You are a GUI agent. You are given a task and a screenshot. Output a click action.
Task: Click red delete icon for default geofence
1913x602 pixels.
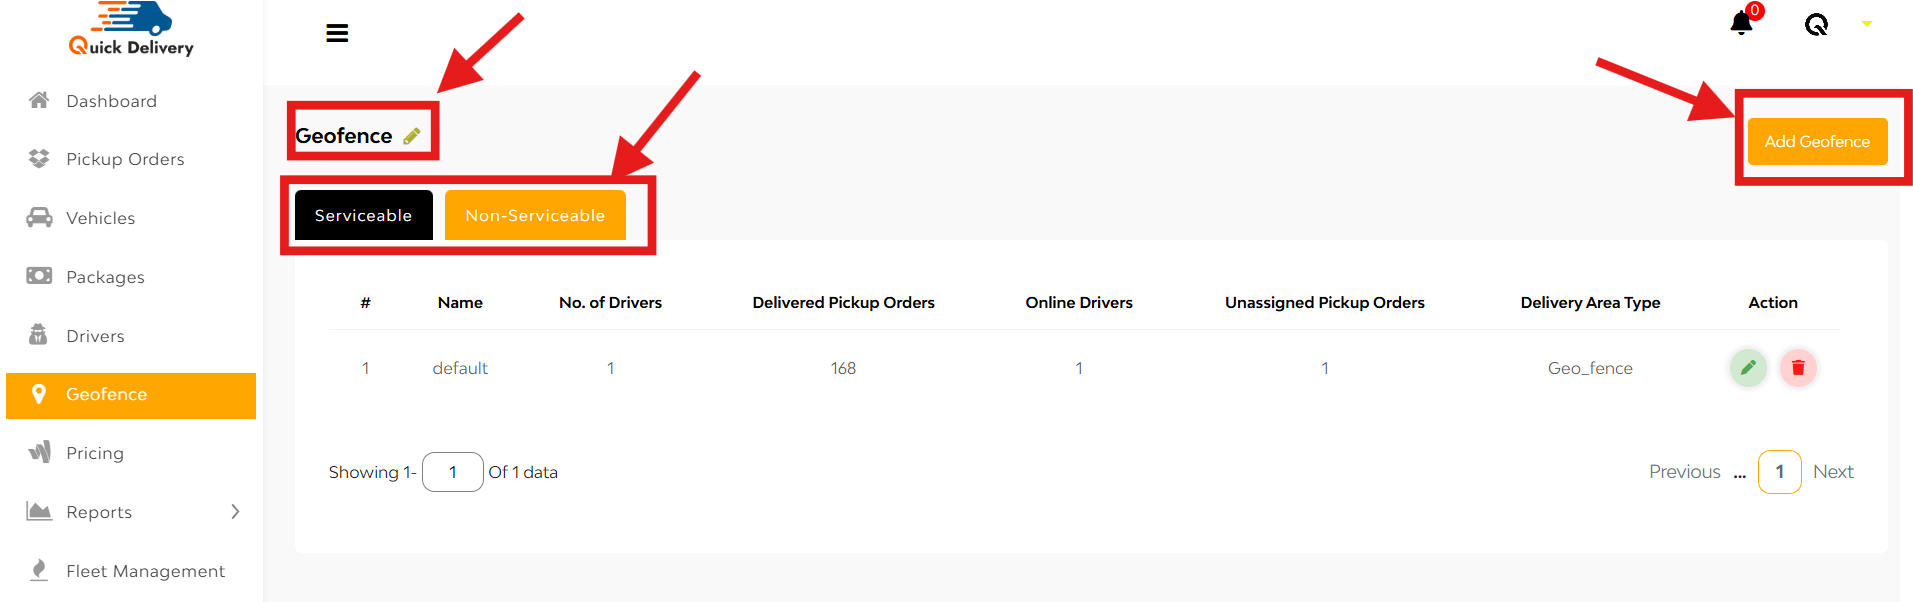pyautogui.click(x=1798, y=368)
